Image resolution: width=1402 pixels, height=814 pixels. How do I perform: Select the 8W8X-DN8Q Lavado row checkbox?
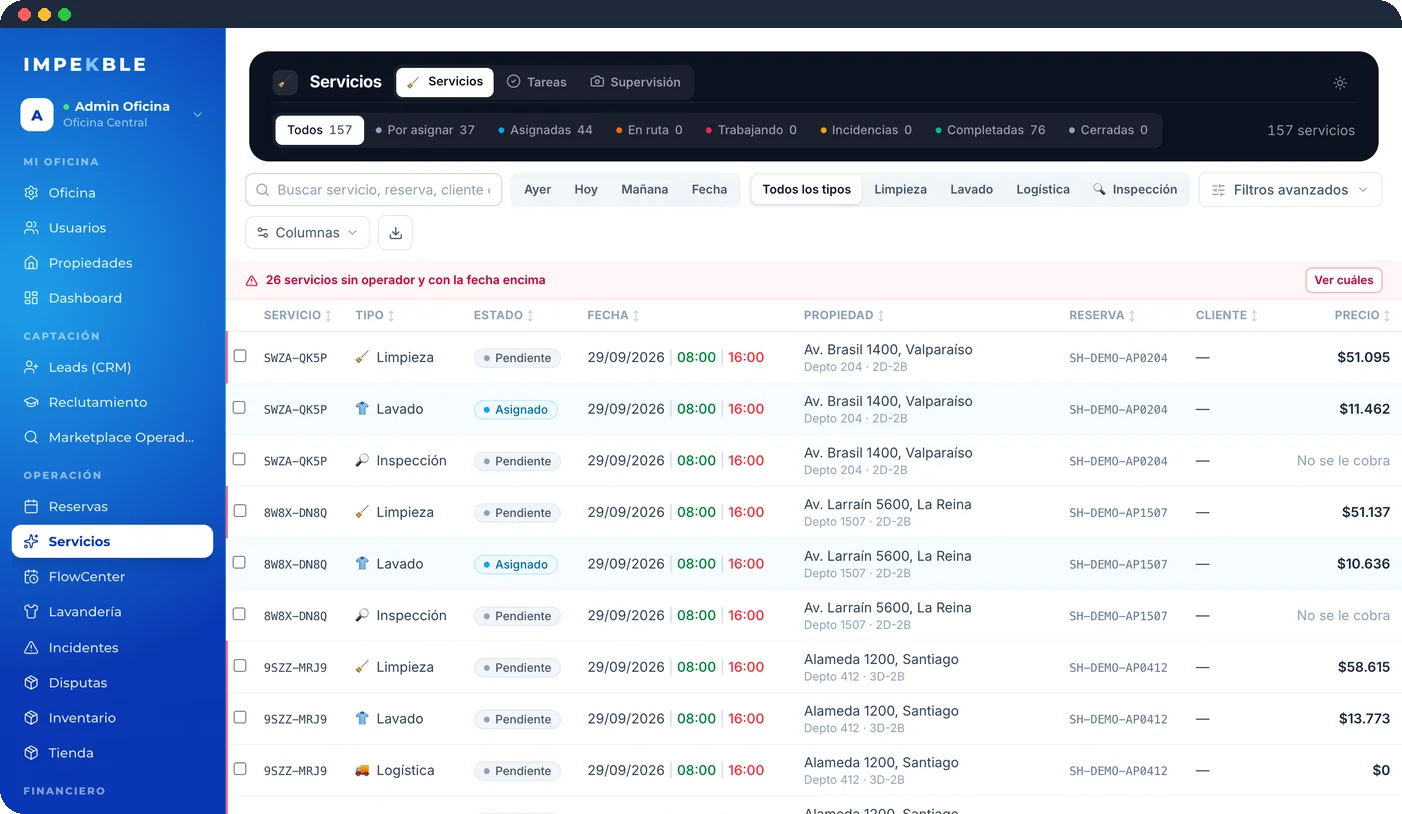(x=239, y=562)
